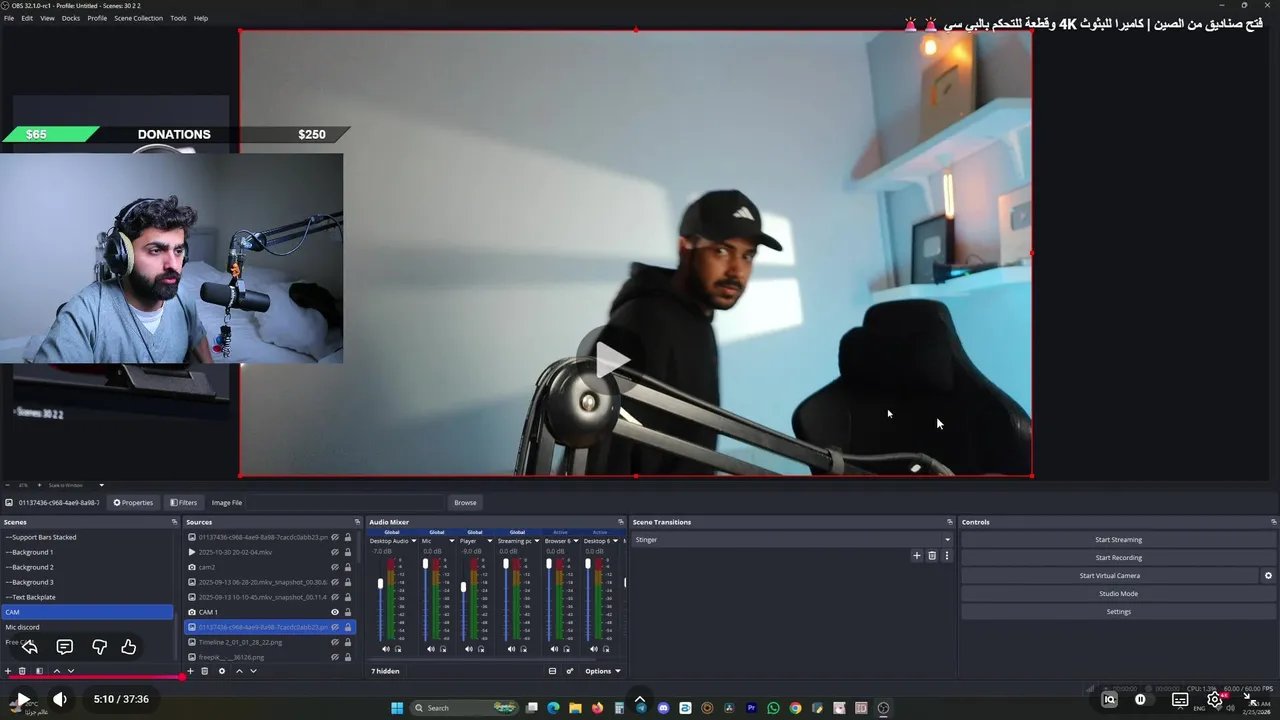Toggle monitoring icon for Desktop 6 channel
This screenshot has height=720, width=1280.
(x=606, y=649)
